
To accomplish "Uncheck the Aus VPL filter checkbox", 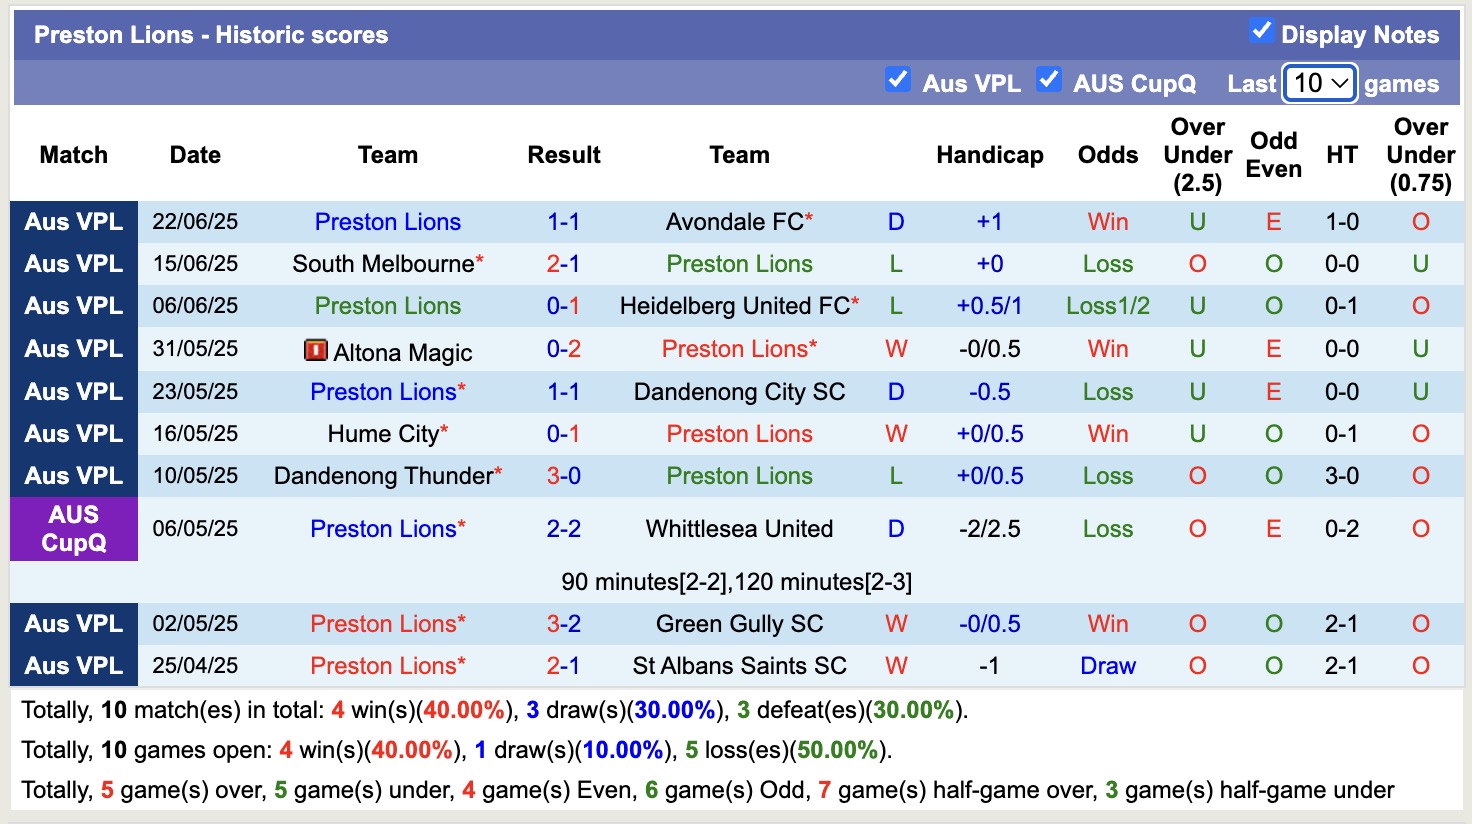I will (x=897, y=80).
